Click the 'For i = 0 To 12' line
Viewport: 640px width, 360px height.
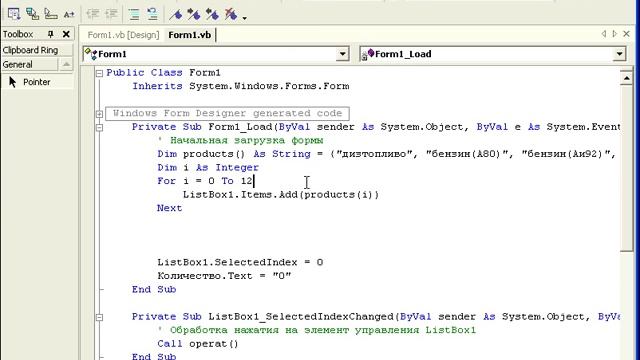(205, 181)
